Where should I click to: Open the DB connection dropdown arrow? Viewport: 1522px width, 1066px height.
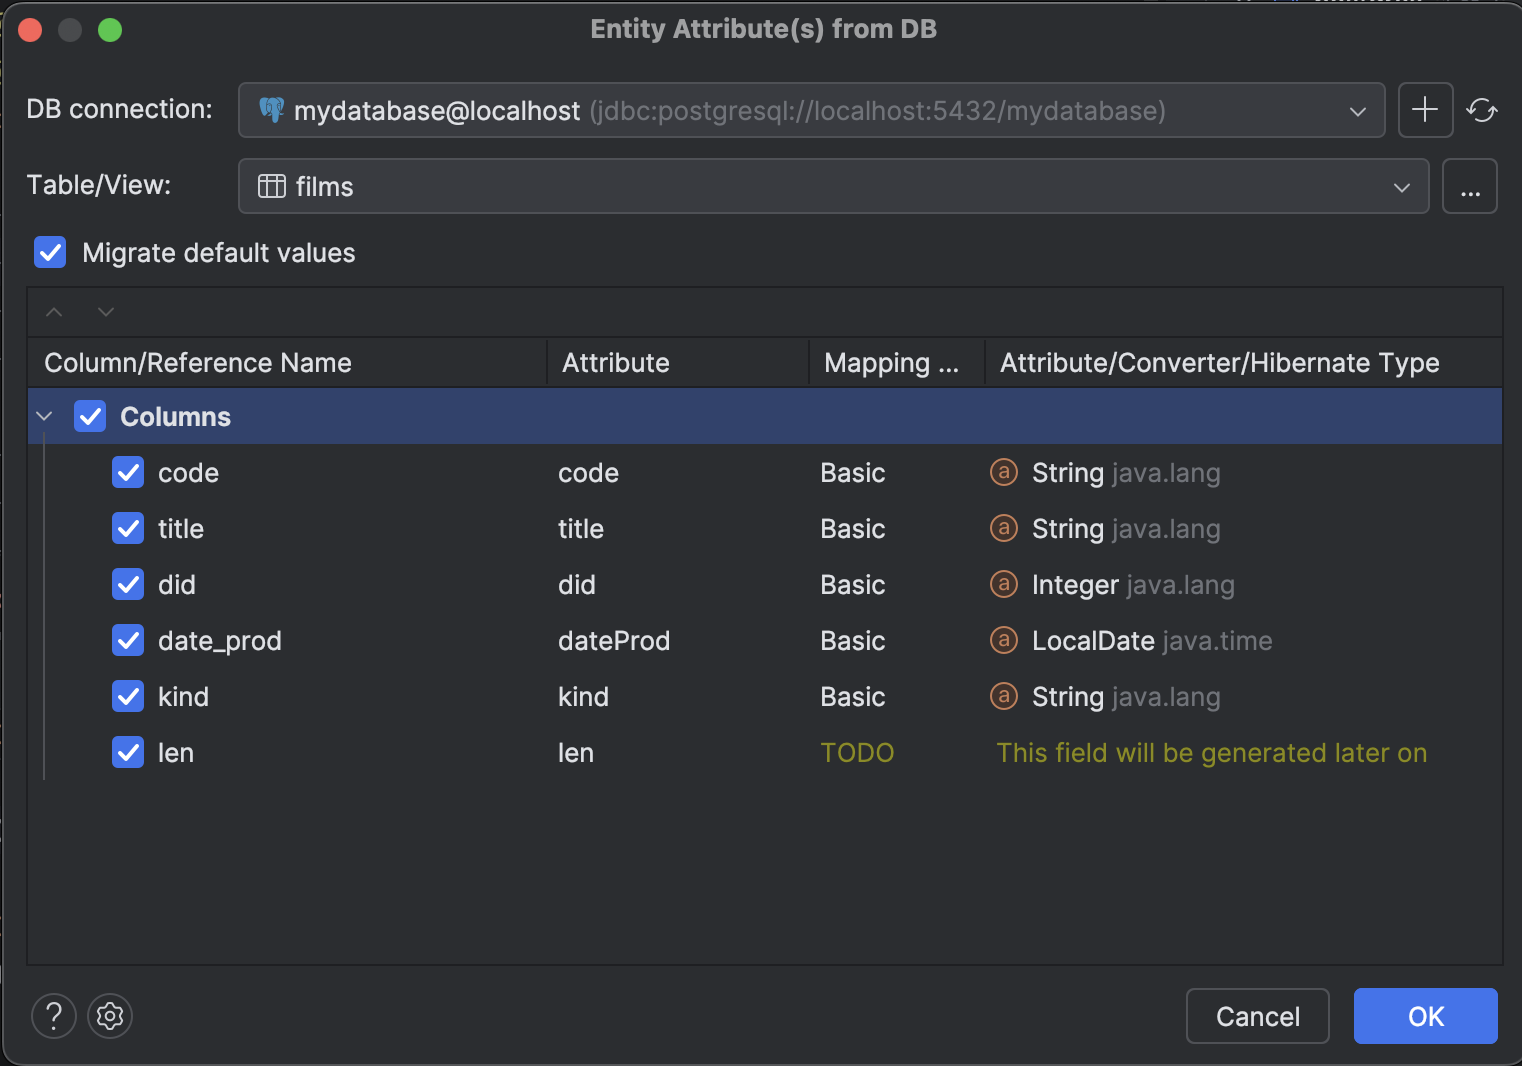(x=1358, y=111)
